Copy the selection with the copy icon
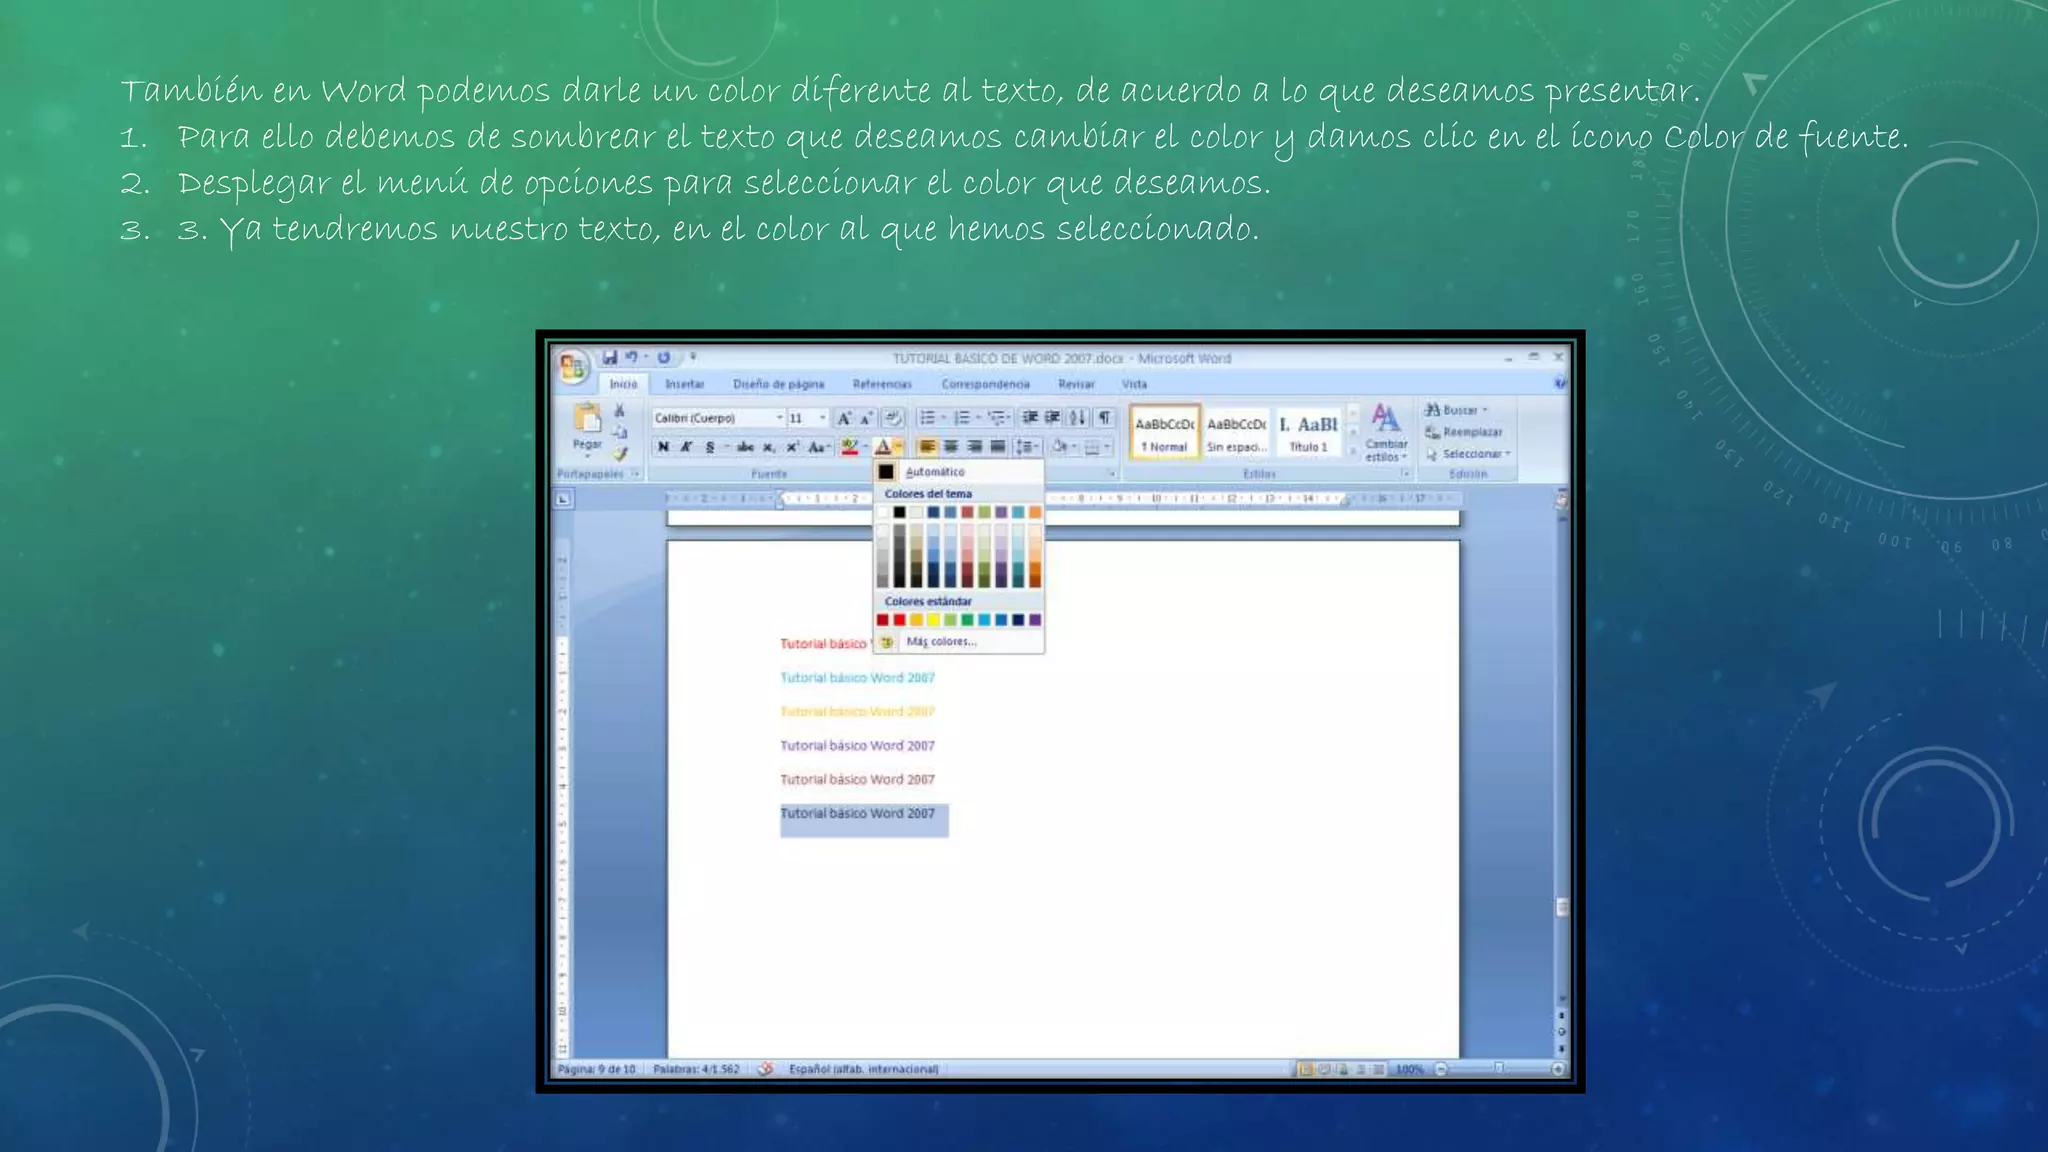Viewport: 2048px width, 1152px height. click(x=620, y=432)
